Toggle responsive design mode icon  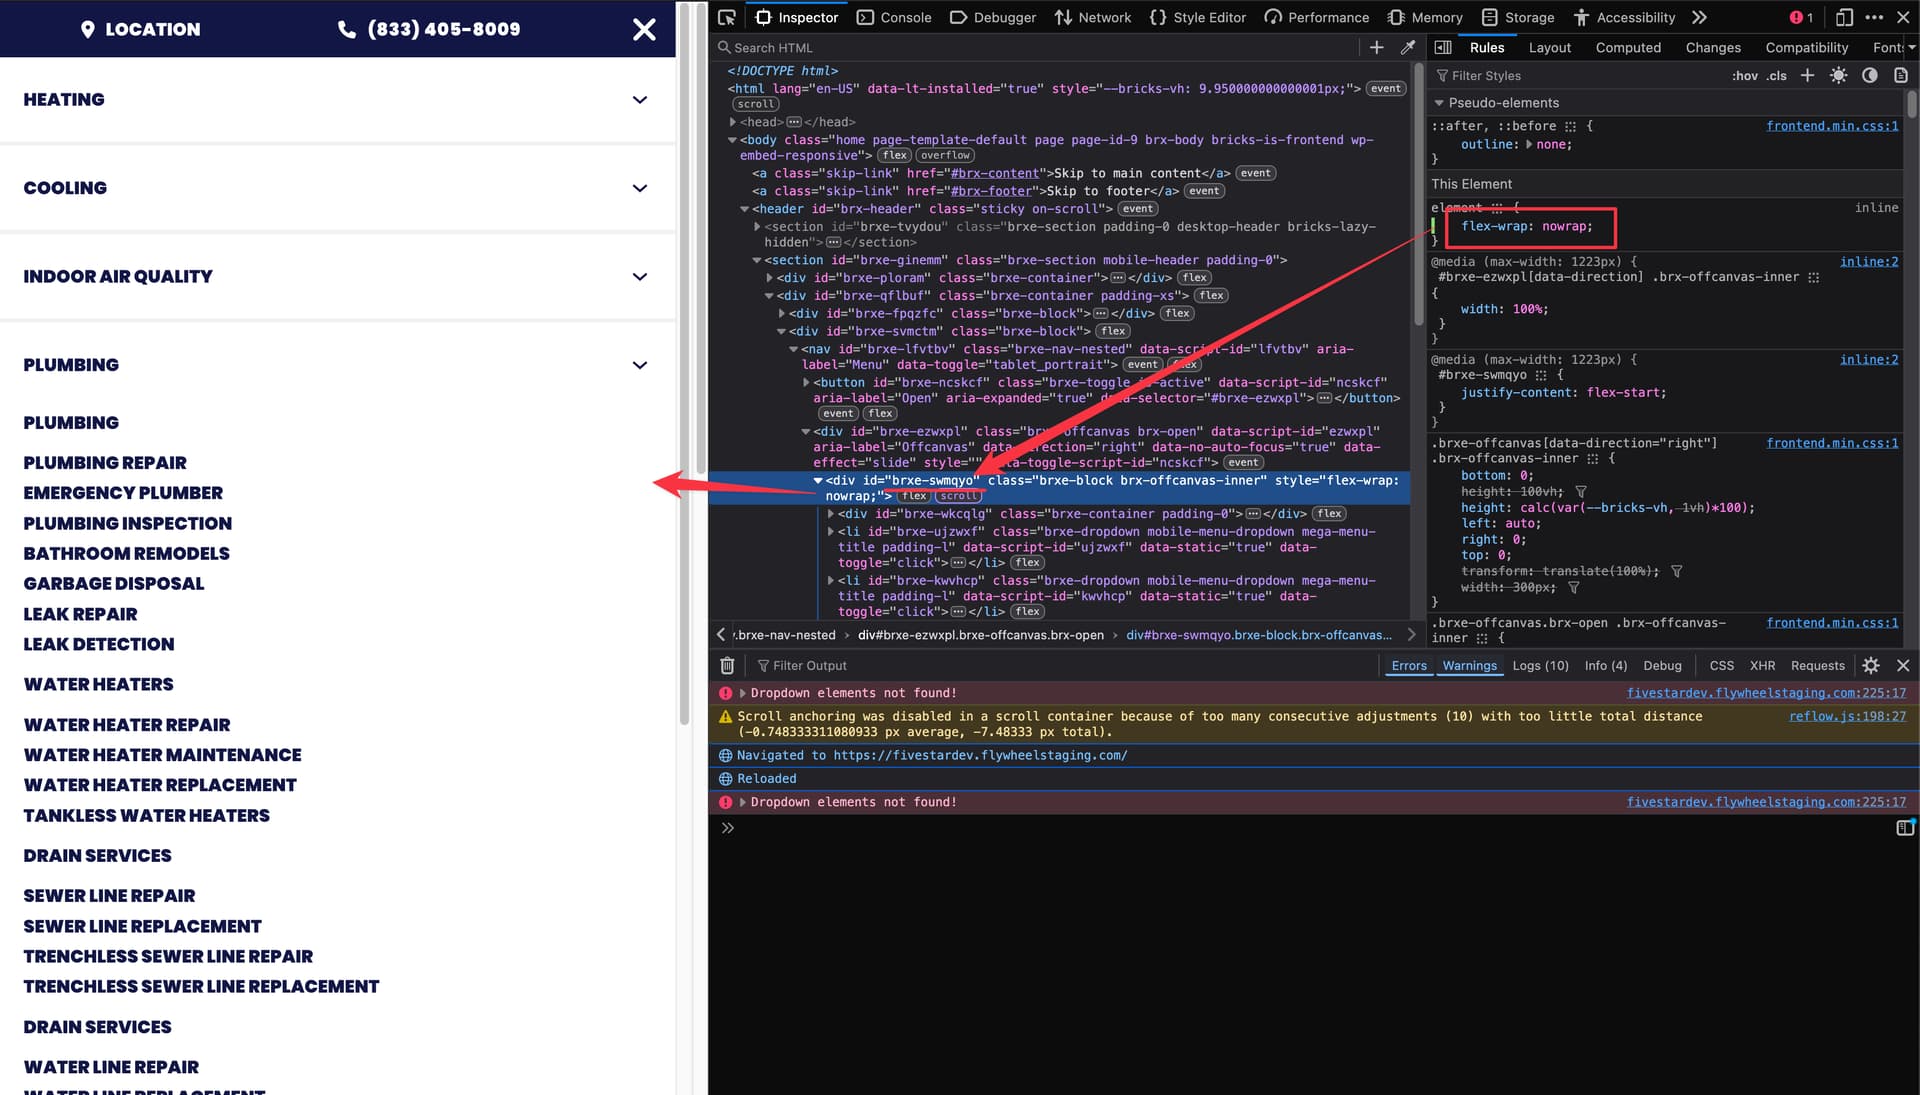(1844, 17)
